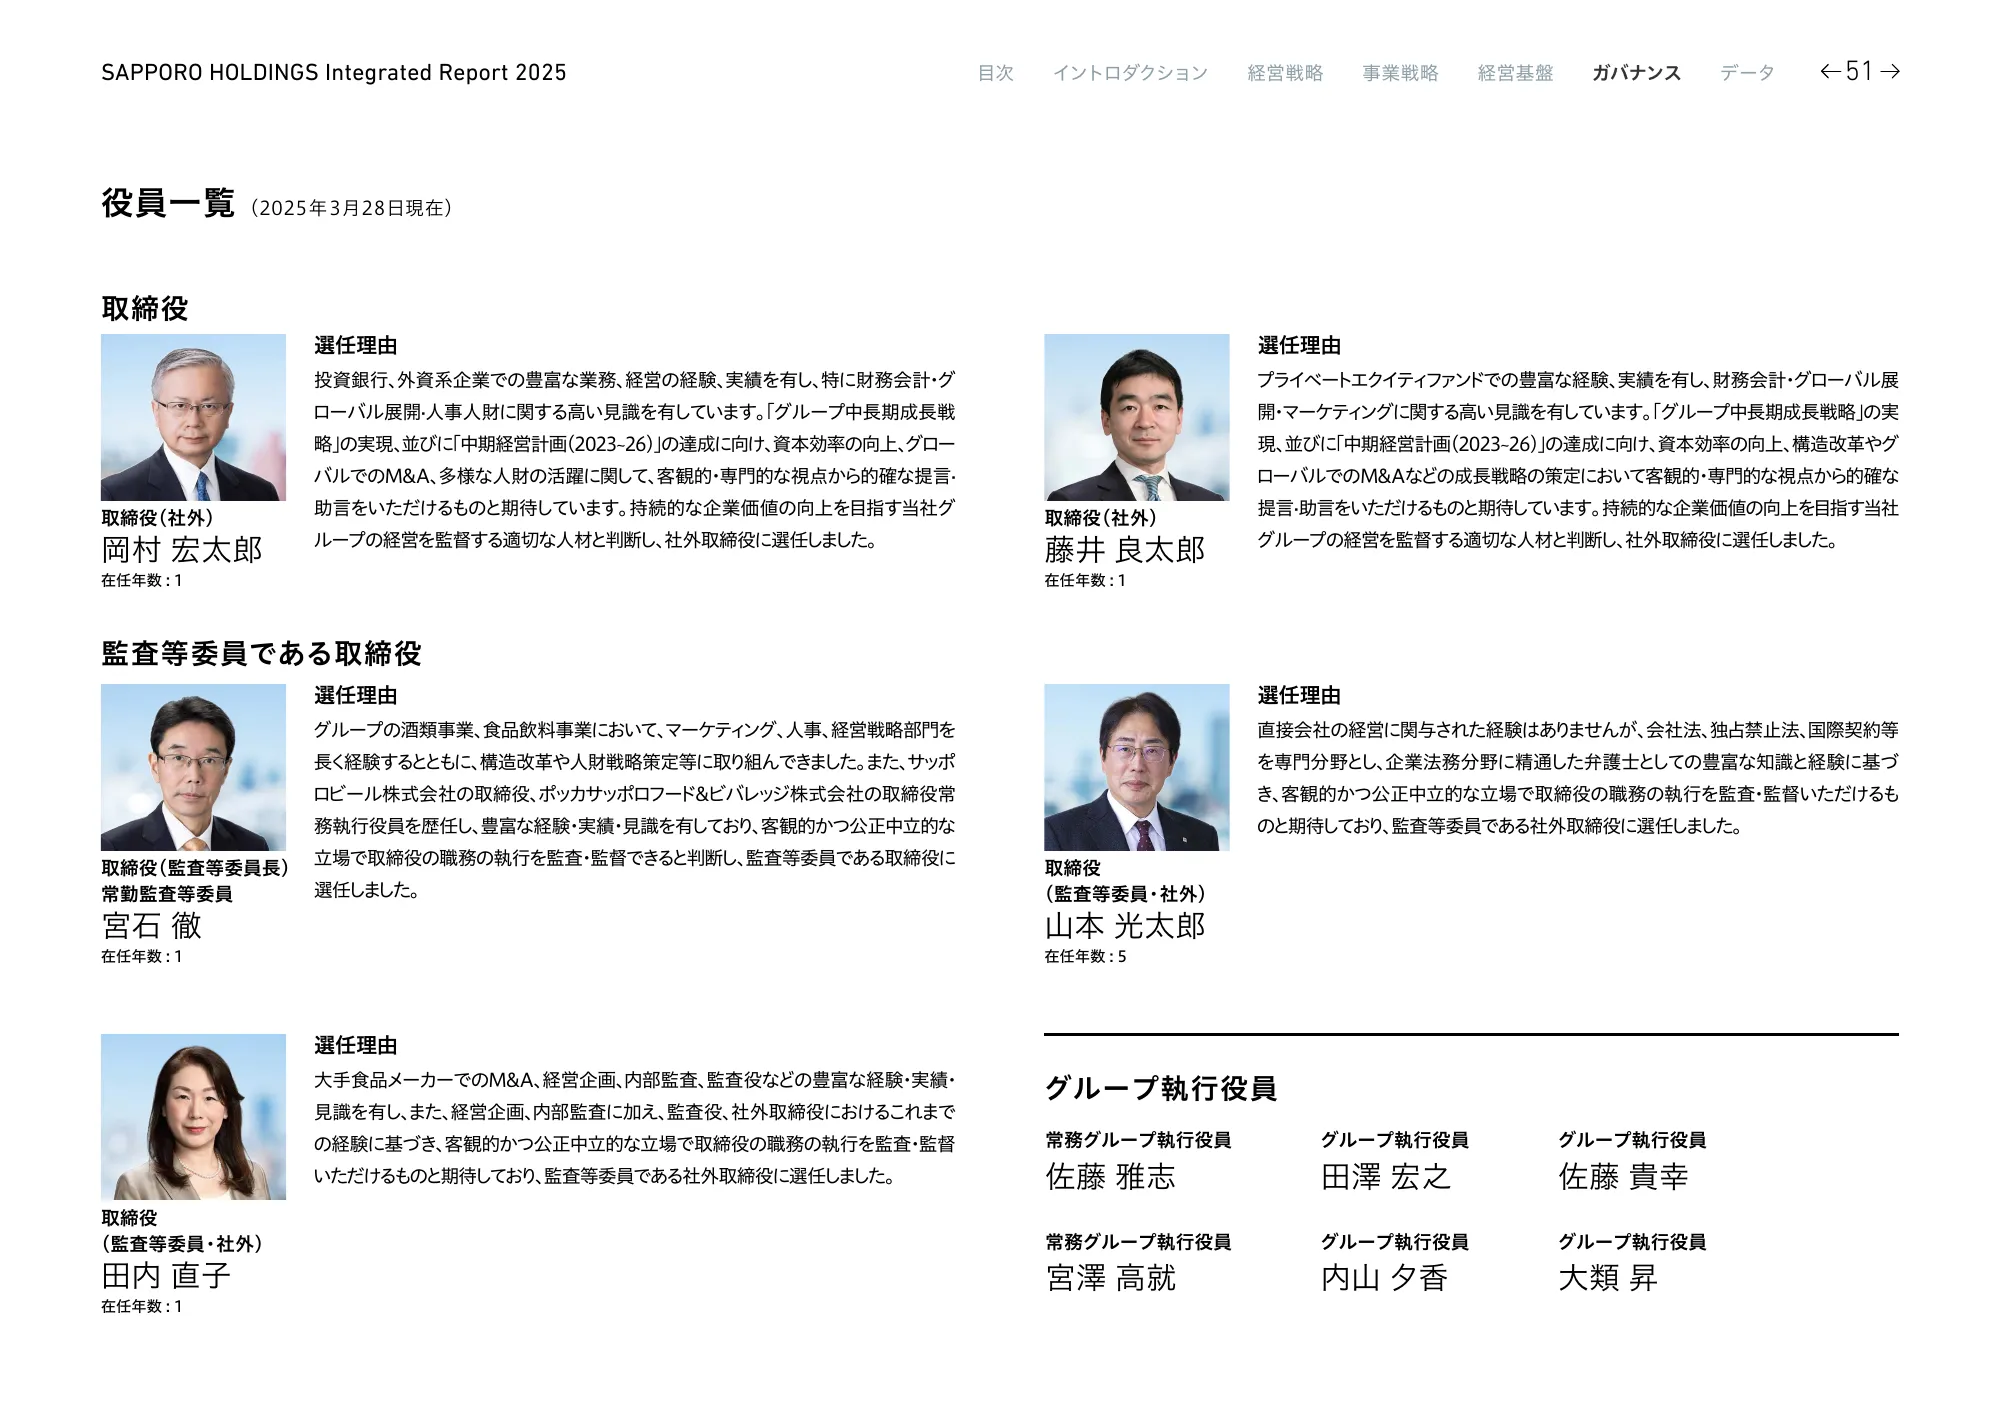This screenshot has height=1415, width=2000.
Task: Click portrait of 田内 直子
Action: 193,1117
